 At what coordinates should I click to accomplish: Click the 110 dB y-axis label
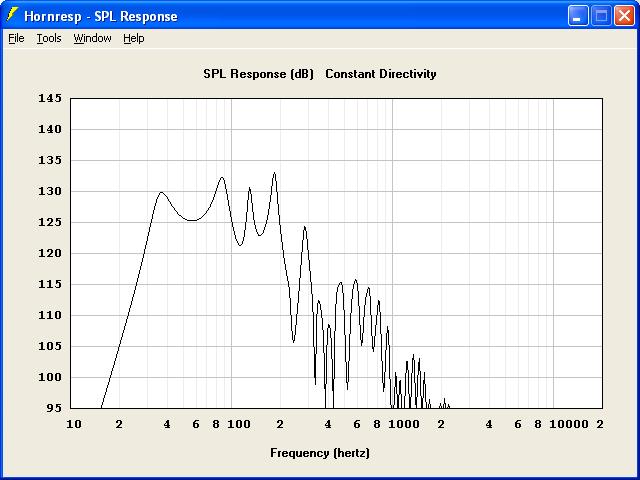(x=50, y=315)
